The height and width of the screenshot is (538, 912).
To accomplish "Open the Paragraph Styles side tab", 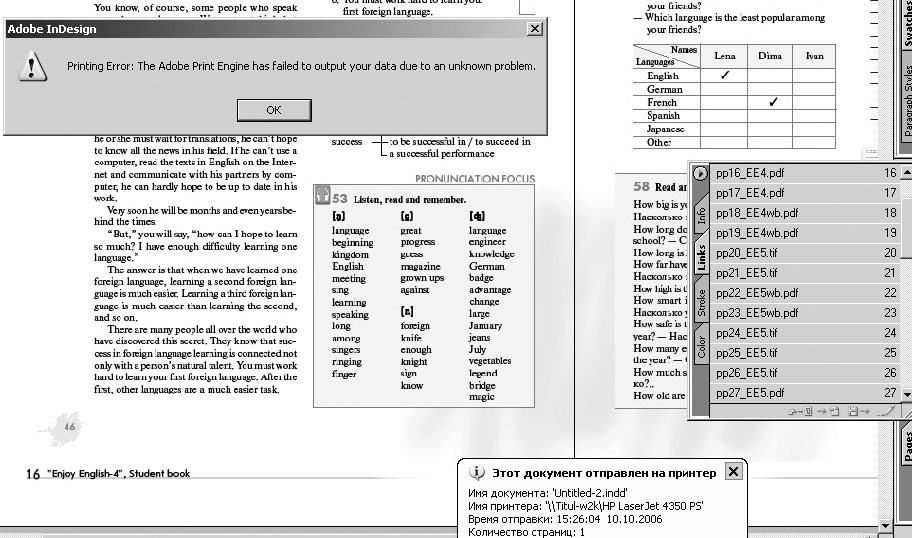I will tap(906, 99).
